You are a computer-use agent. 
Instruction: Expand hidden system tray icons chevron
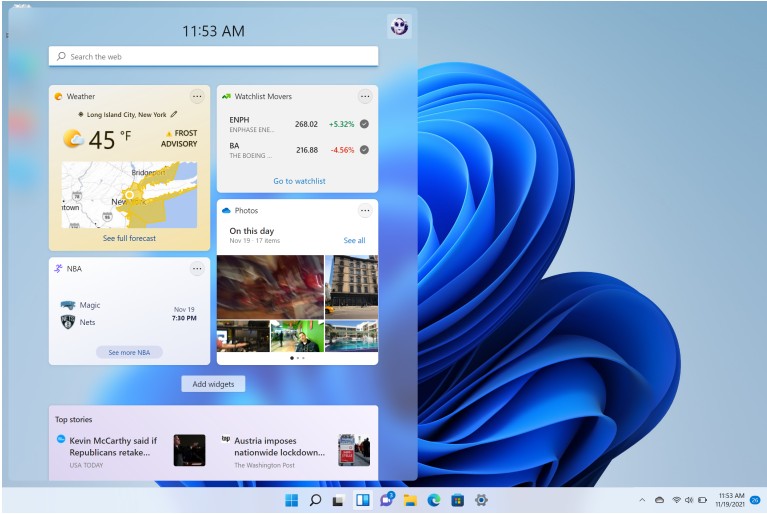pyautogui.click(x=642, y=500)
